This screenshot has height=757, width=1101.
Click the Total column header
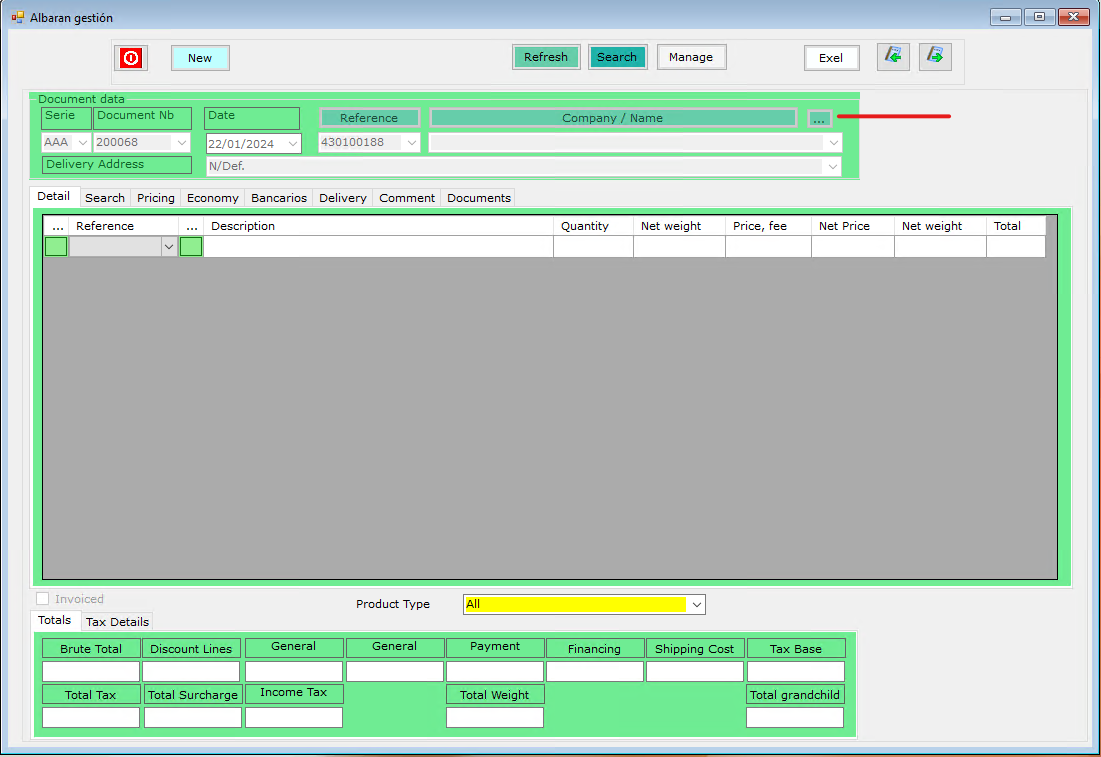point(1015,225)
